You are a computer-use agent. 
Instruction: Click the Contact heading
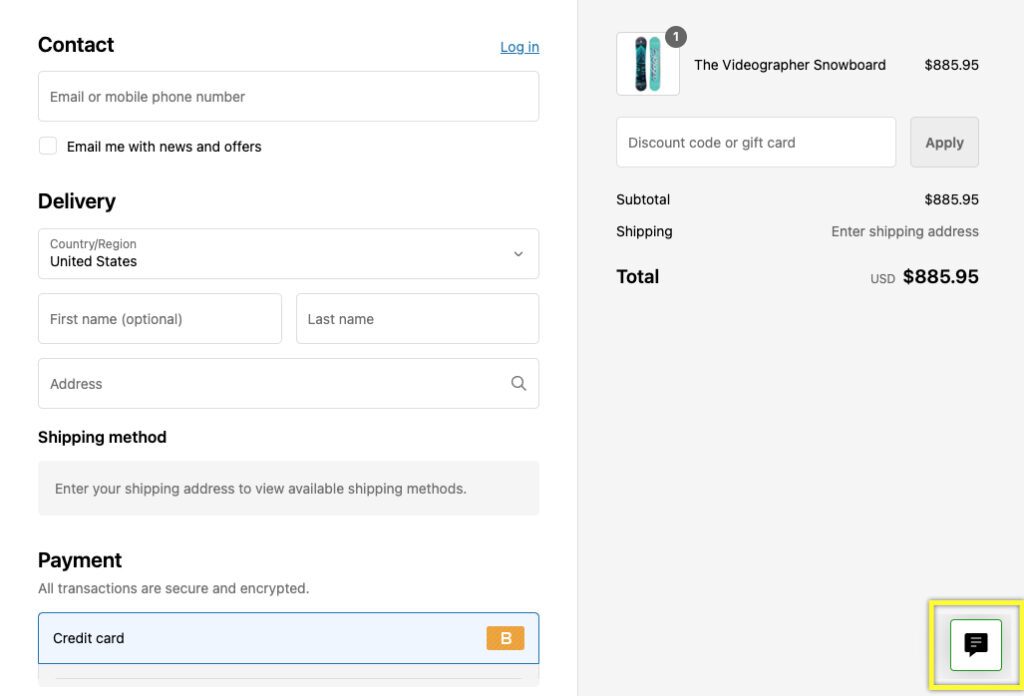(76, 44)
